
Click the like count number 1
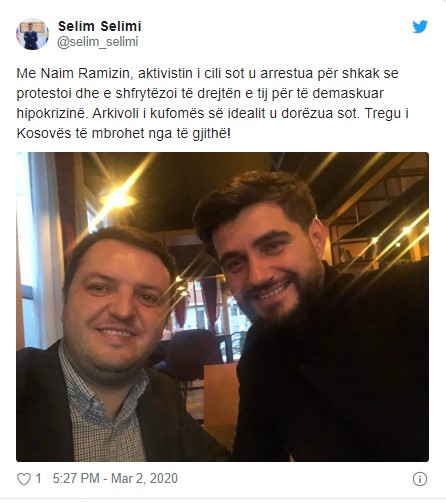click(x=38, y=479)
